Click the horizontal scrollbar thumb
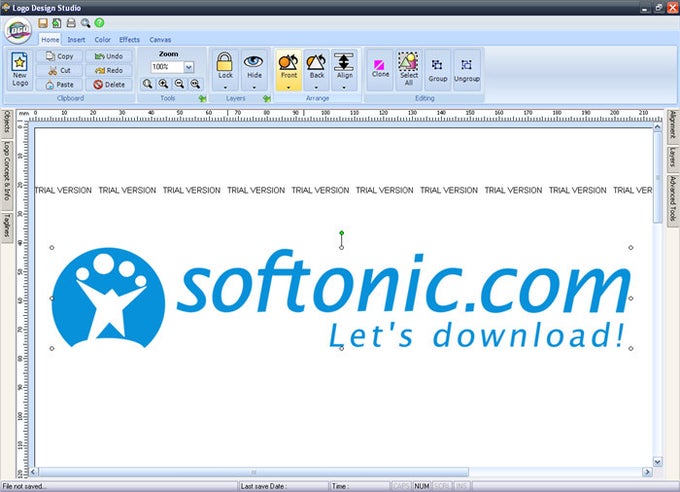680x492 pixels. pos(254,472)
